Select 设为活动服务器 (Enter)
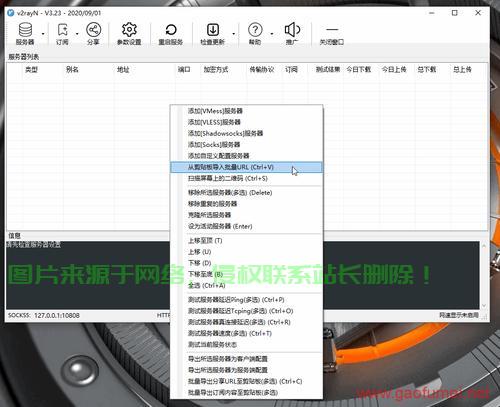 point(246,226)
